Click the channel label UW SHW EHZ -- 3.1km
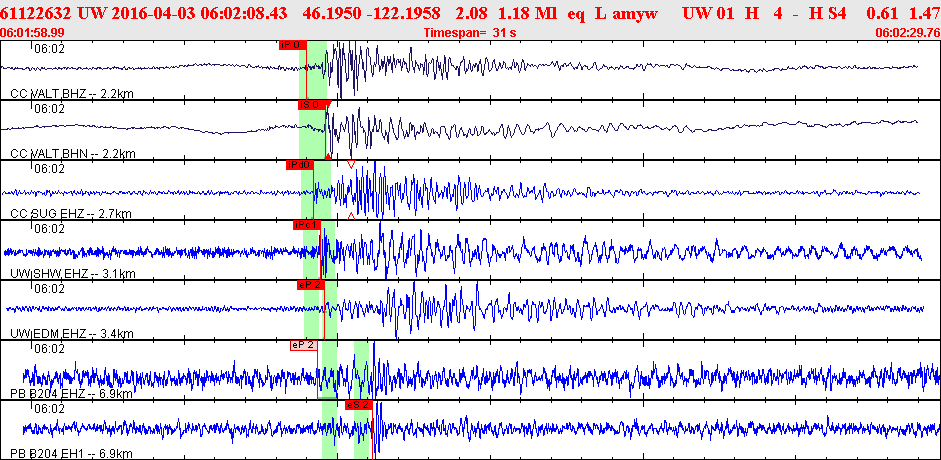Image resolution: width=941 pixels, height=460 pixels. 73,274
